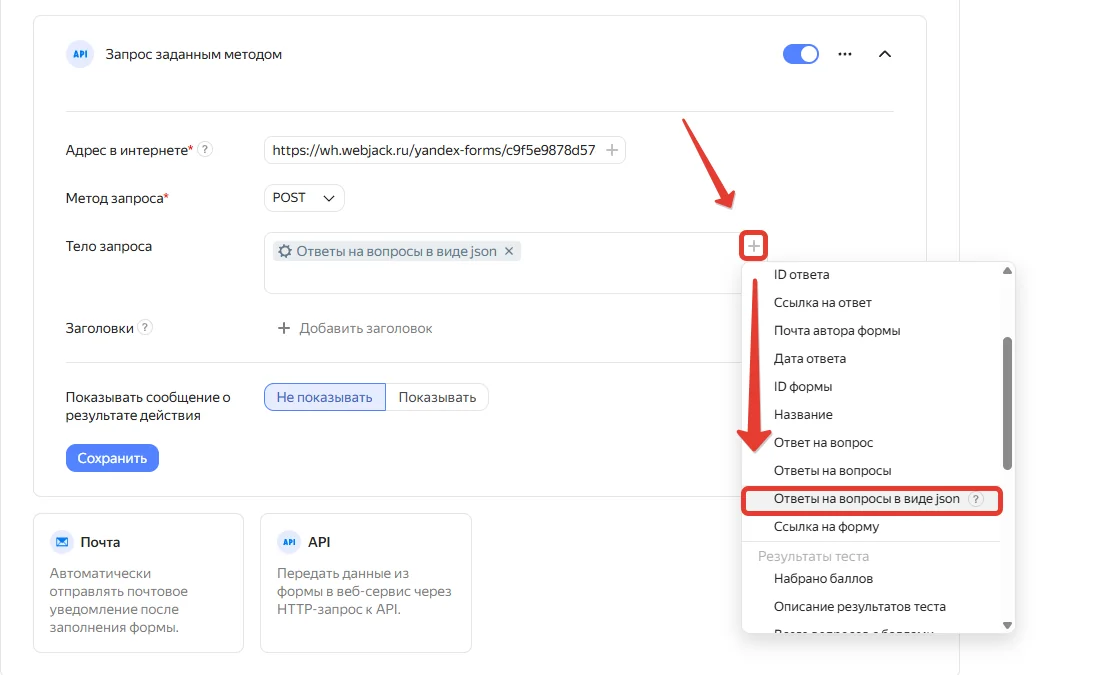Screen dimensions: 1097x675
Task: Choose ID ответа from the variable list
Action: (801, 275)
